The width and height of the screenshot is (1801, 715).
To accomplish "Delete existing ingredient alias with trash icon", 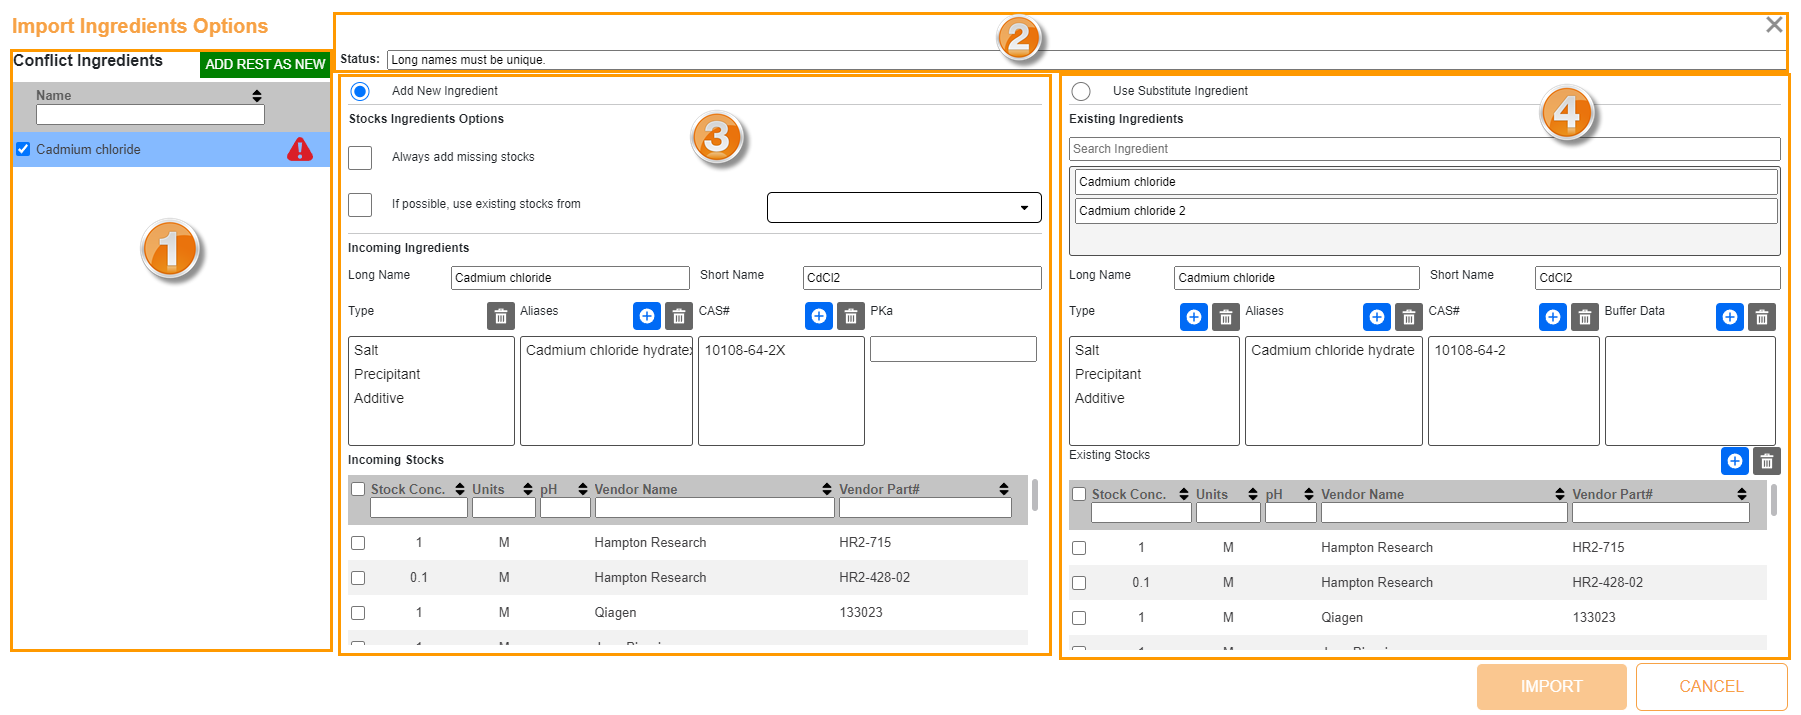I will tap(1409, 317).
